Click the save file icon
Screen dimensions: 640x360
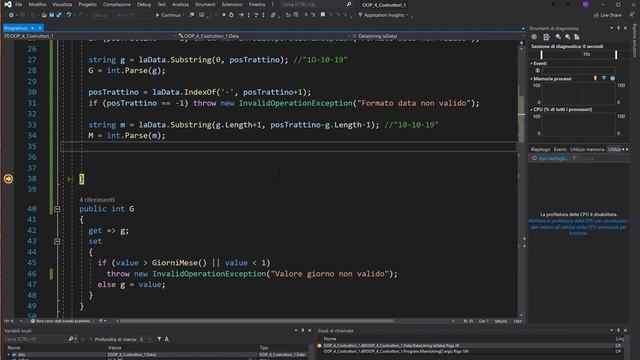pyautogui.click(x=51, y=15)
